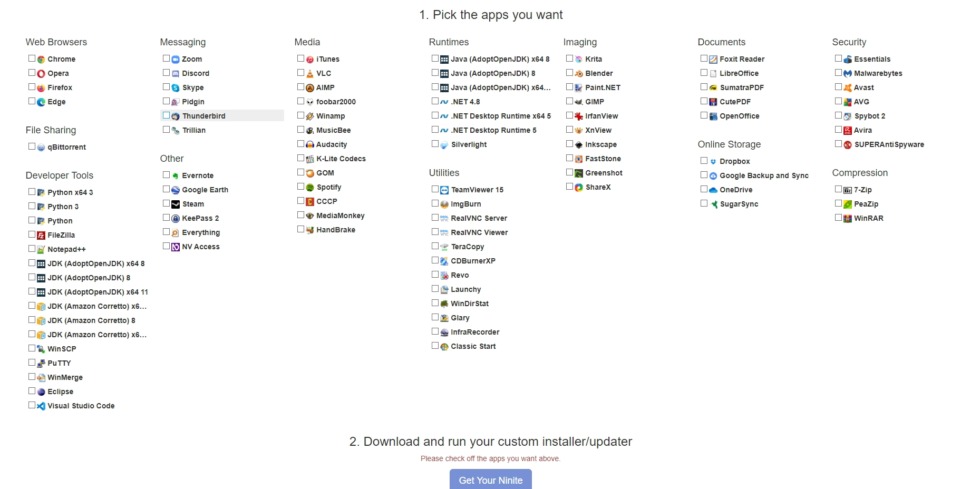
Task: Click the Thunderbird icon
Action: [x=176, y=116]
